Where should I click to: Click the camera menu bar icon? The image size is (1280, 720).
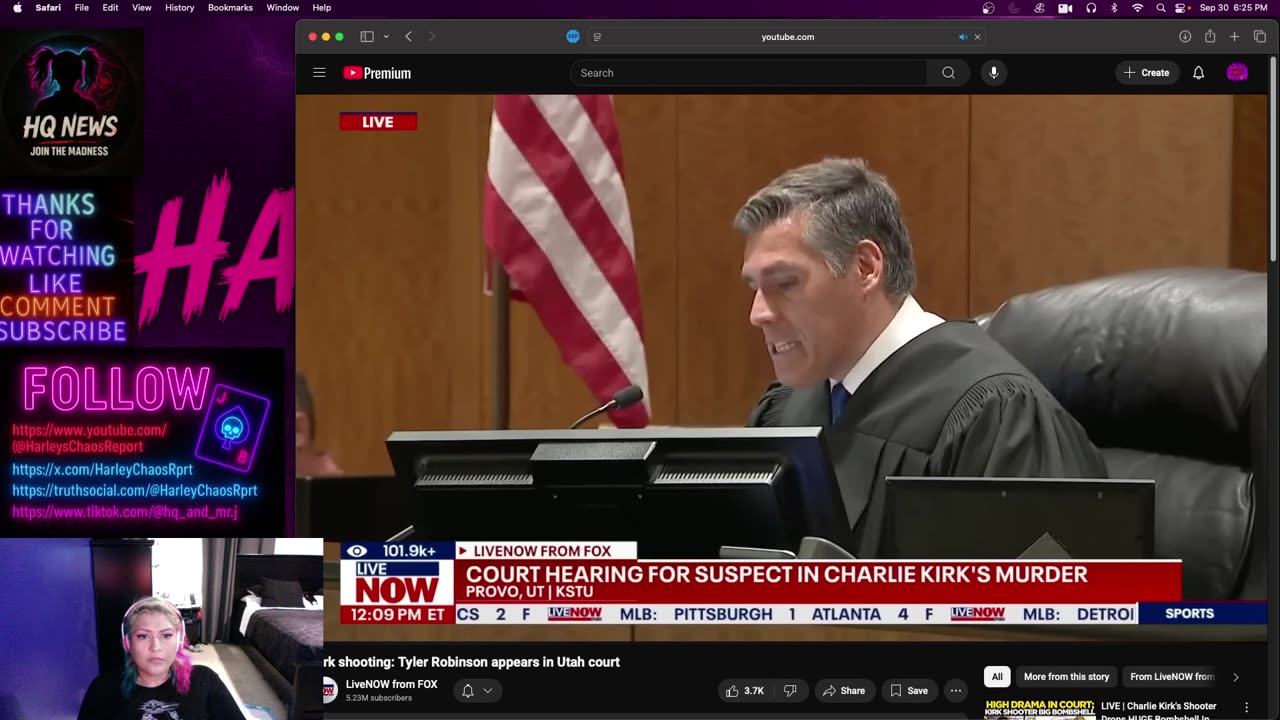[1065, 7]
